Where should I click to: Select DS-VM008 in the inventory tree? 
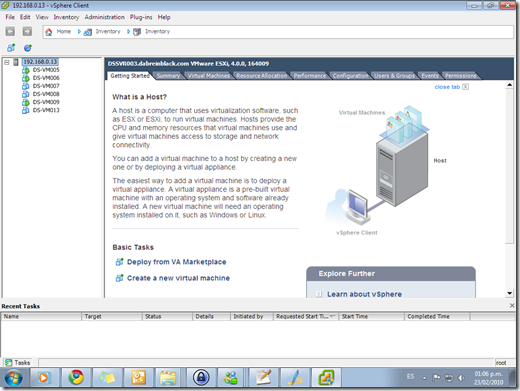(46, 94)
